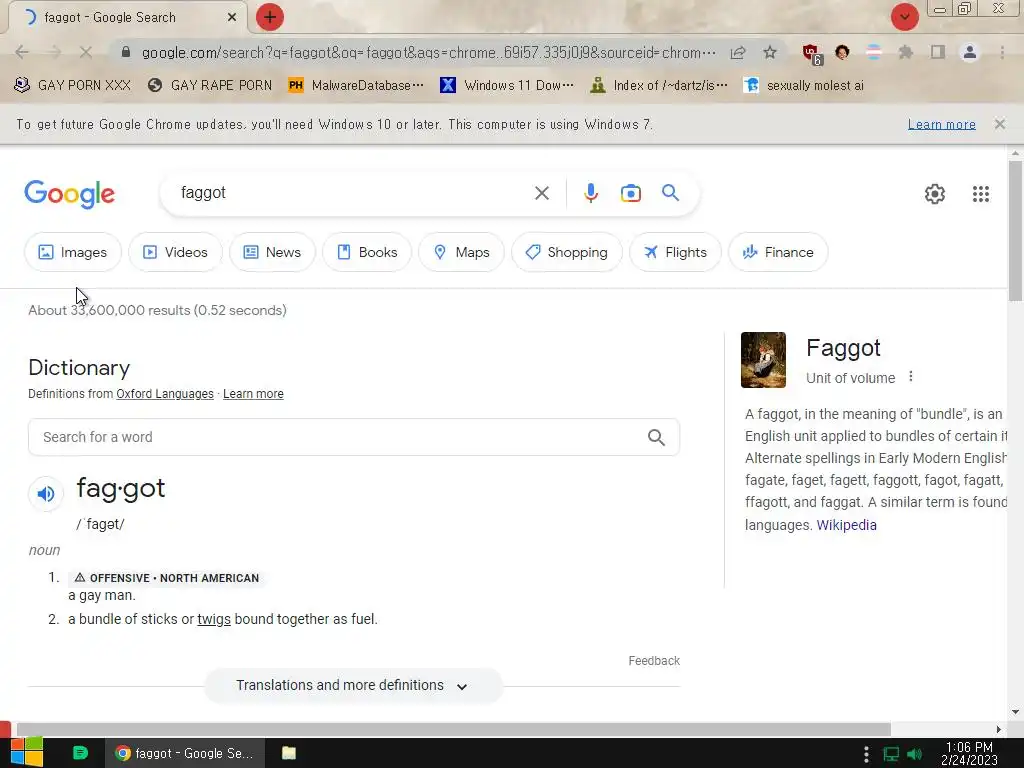Dismiss the Chrome update infobar
Screen dimensions: 1024x768
pyautogui.click(x=999, y=124)
